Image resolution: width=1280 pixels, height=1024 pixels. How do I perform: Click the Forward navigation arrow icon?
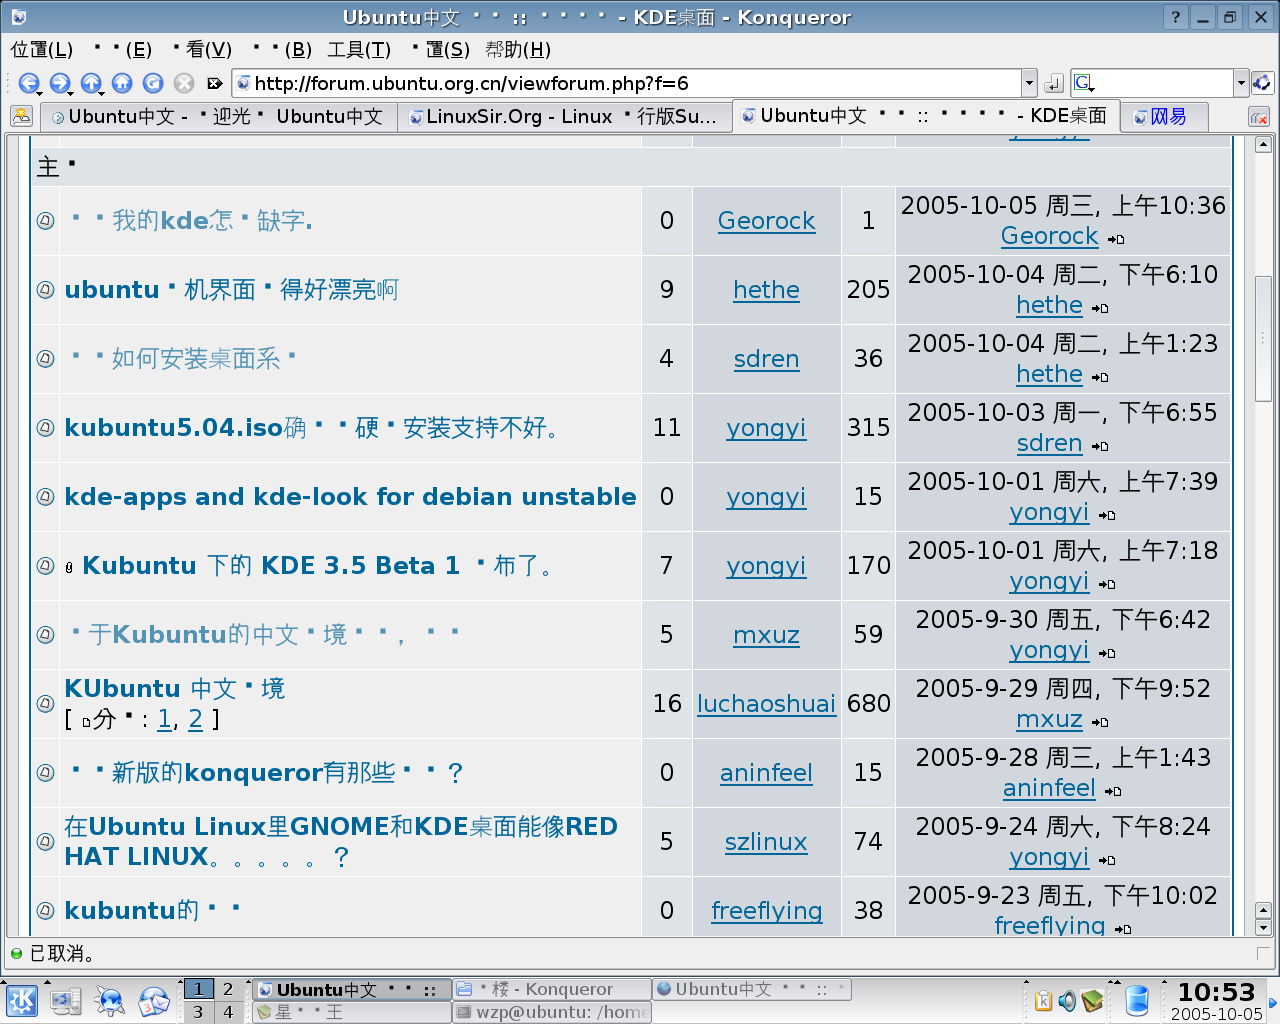click(x=59, y=83)
